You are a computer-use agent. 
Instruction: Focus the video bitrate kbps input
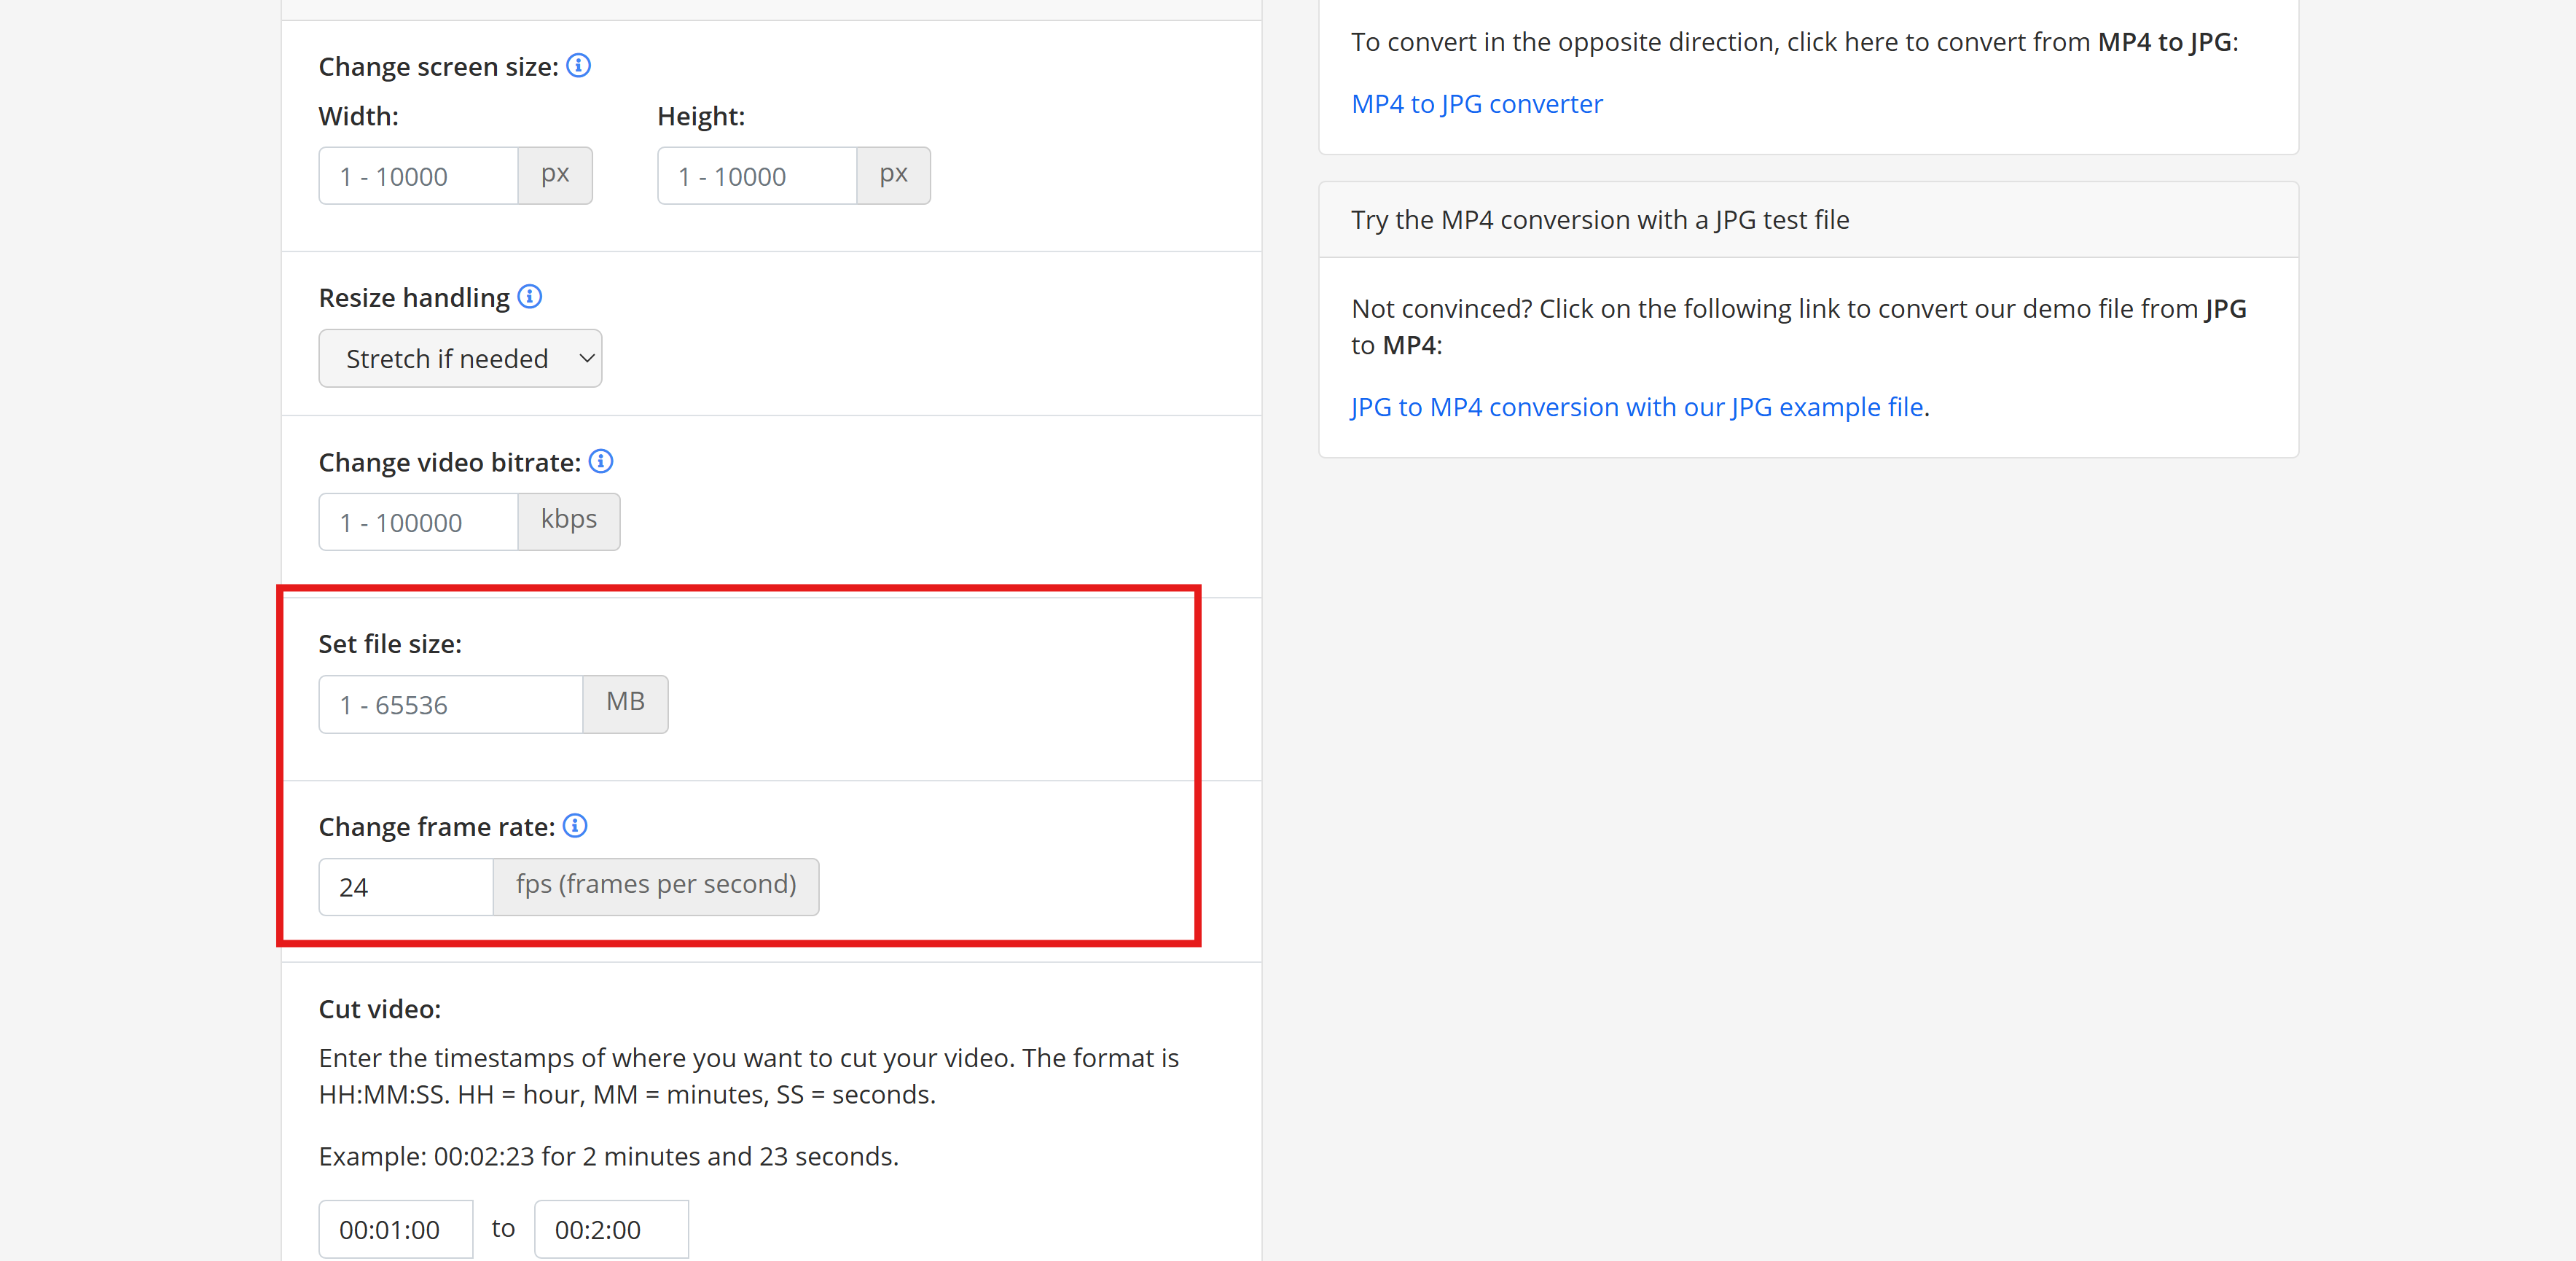point(418,522)
